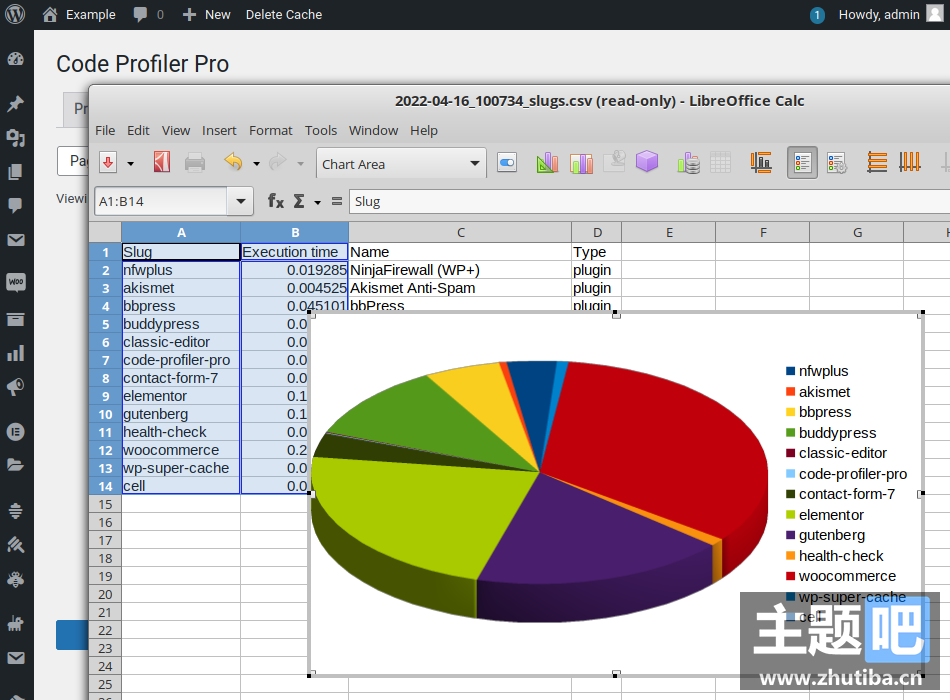Open the Marketing megaphone sidebar icon
Image resolution: width=950 pixels, height=700 pixels.
pyautogui.click(x=16, y=387)
